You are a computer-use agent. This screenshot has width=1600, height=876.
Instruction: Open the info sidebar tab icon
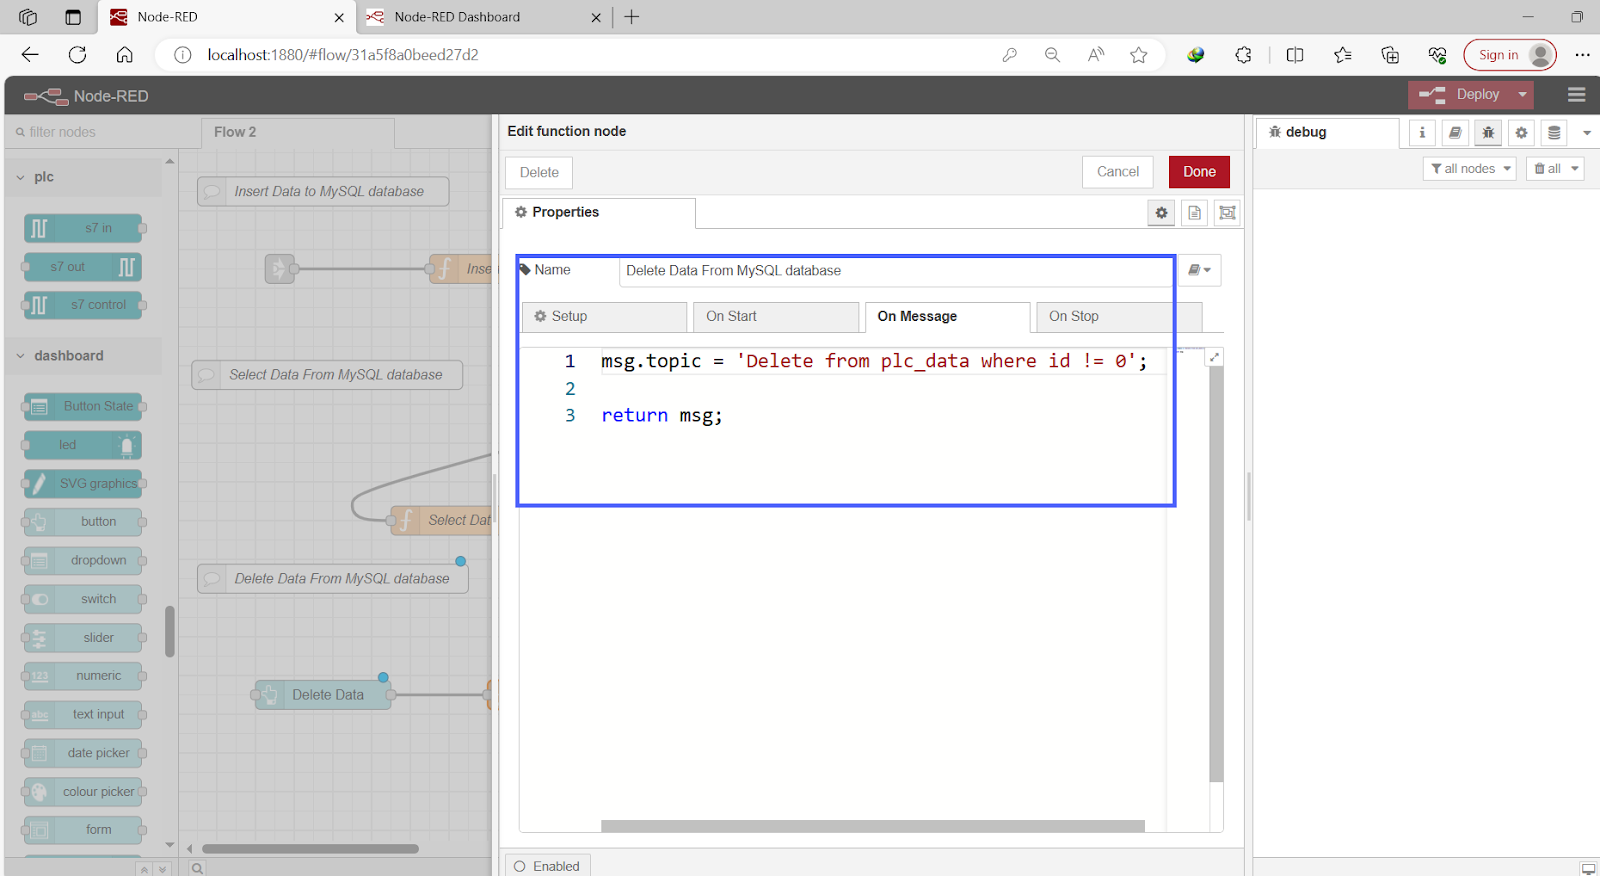(x=1422, y=132)
